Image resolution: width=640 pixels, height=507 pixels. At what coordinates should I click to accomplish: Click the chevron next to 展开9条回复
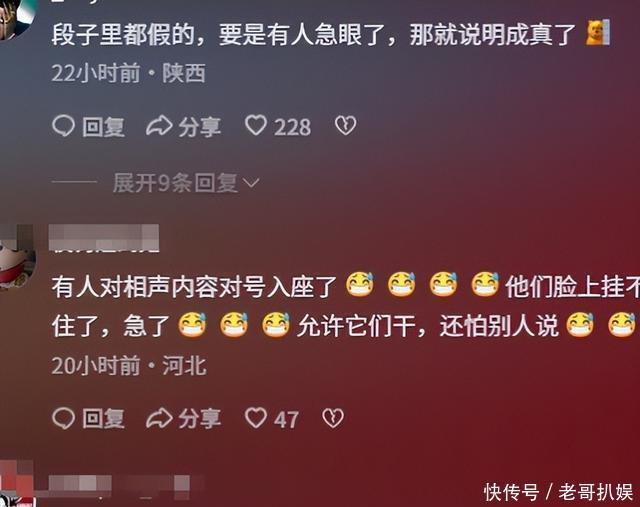251,183
